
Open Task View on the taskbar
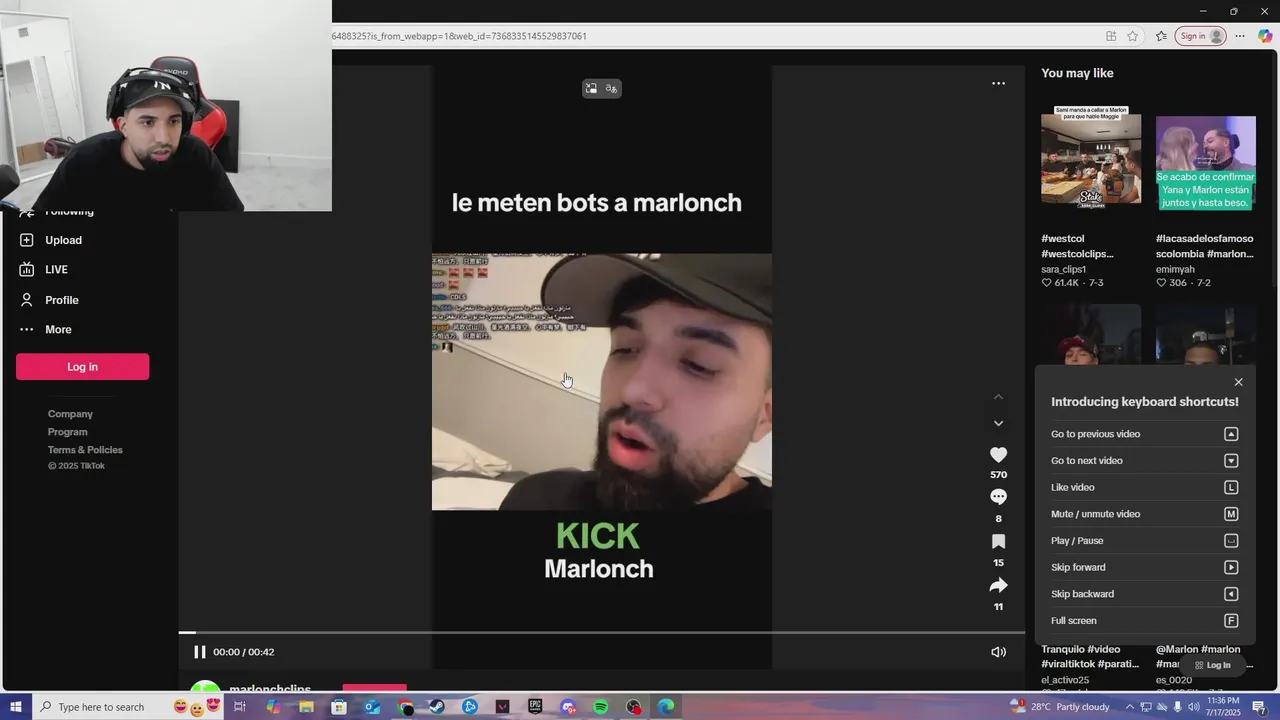click(240, 707)
